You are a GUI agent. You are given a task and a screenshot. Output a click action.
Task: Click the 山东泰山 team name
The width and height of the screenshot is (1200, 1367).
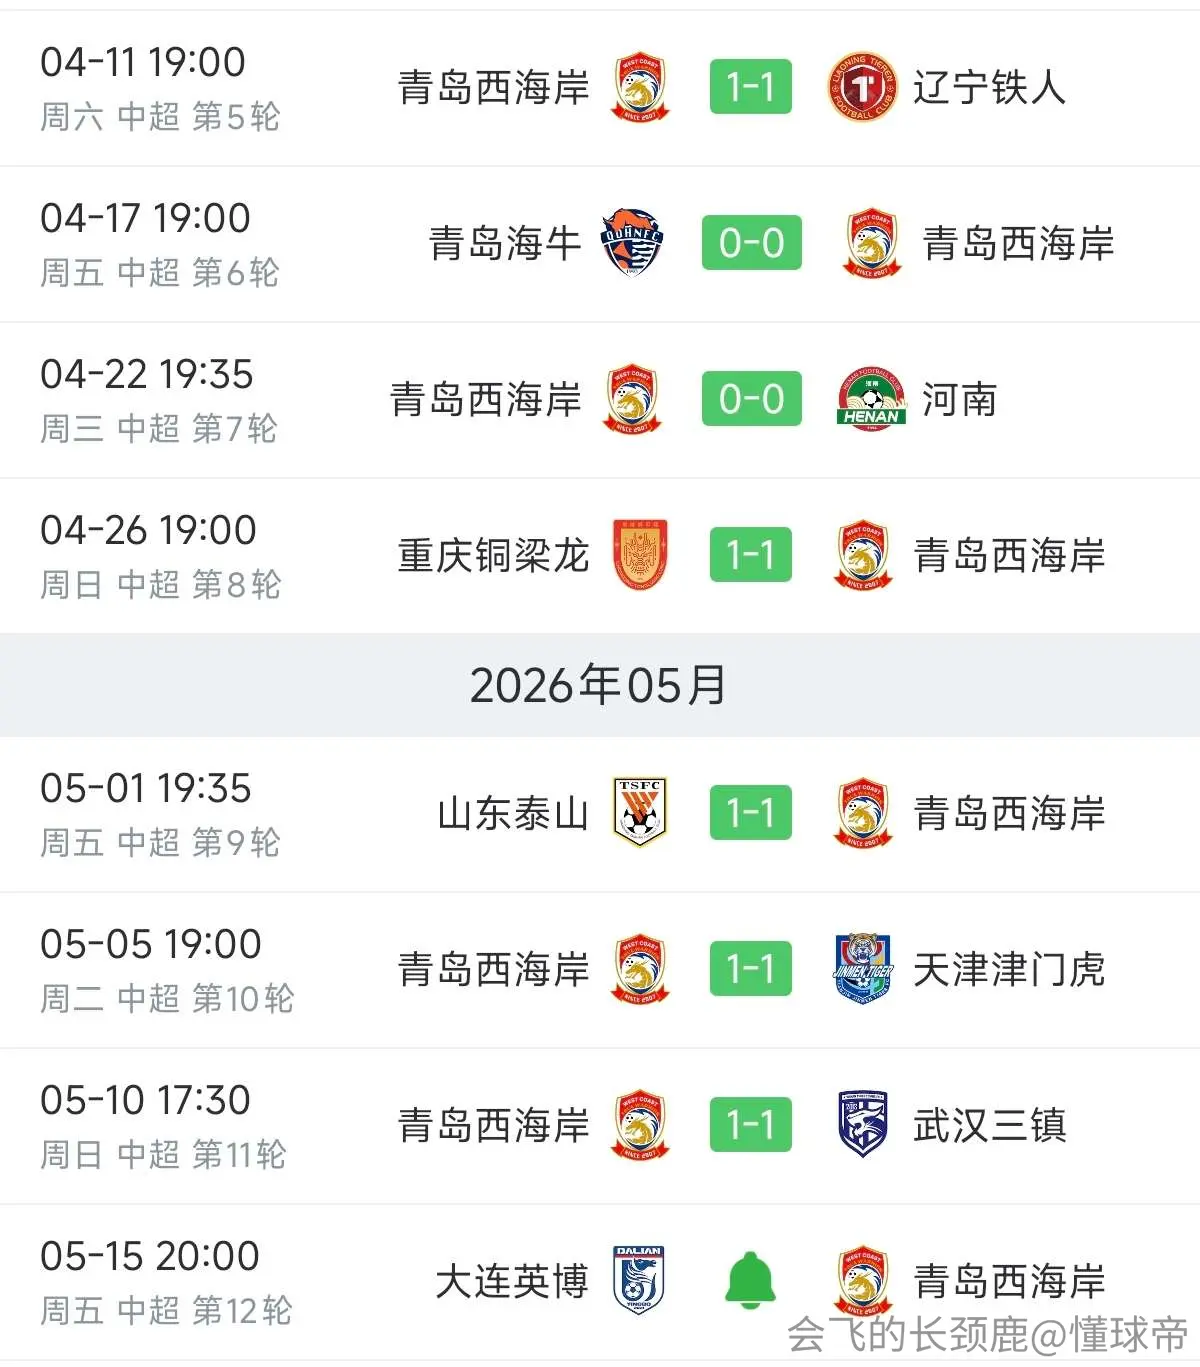pos(513,813)
